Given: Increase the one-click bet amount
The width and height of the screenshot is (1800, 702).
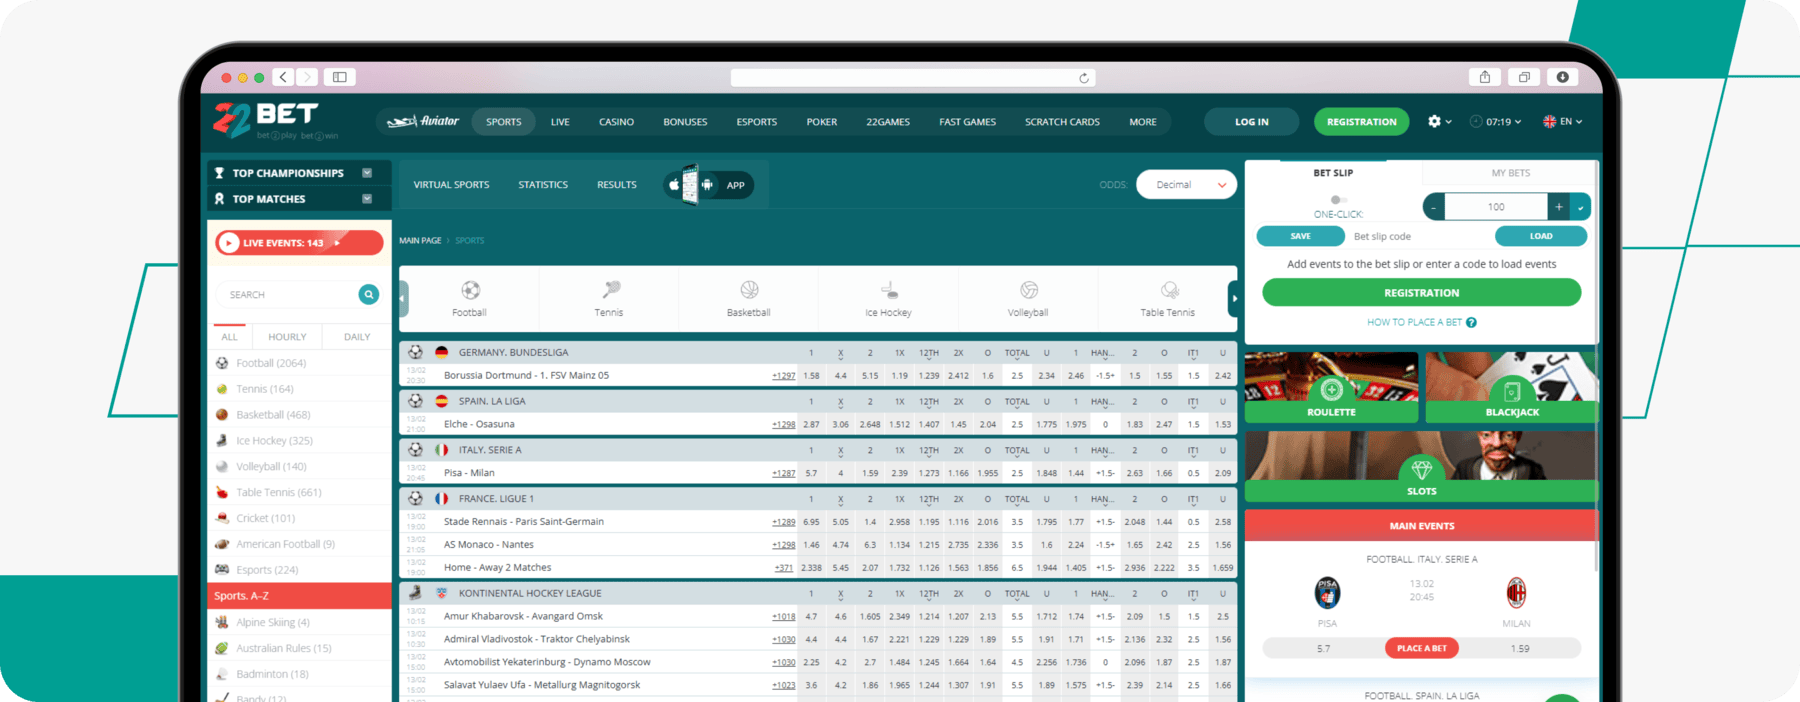Looking at the screenshot, I should click(x=1558, y=207).
